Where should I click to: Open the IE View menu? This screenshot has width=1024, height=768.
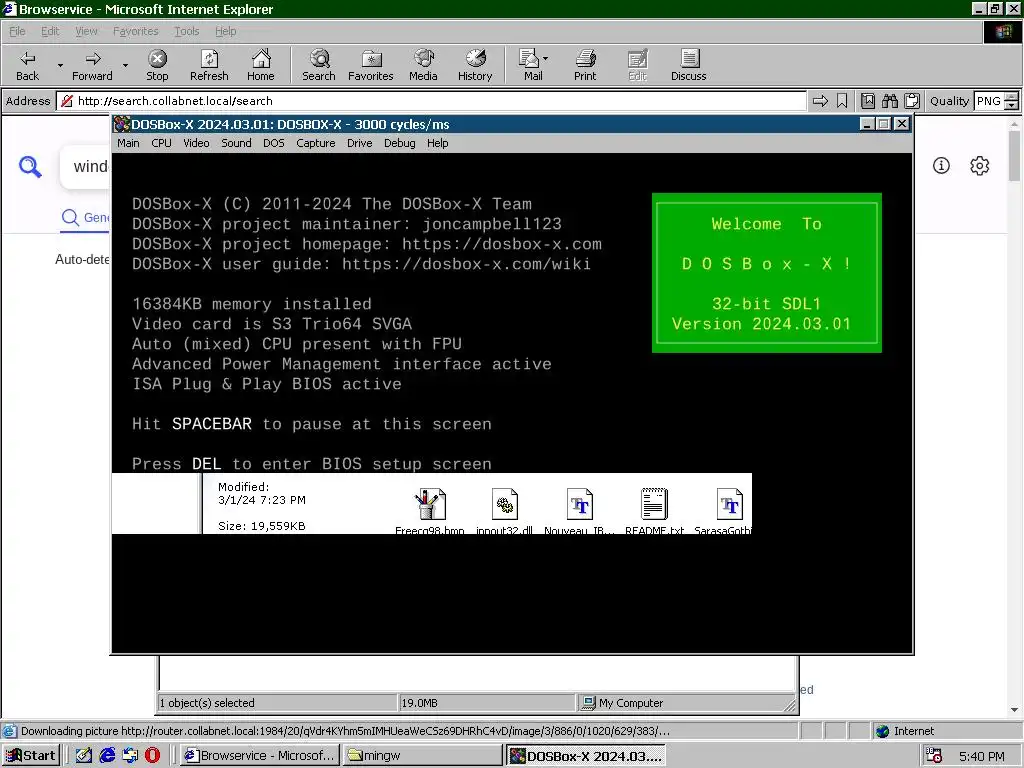[86, 31]
